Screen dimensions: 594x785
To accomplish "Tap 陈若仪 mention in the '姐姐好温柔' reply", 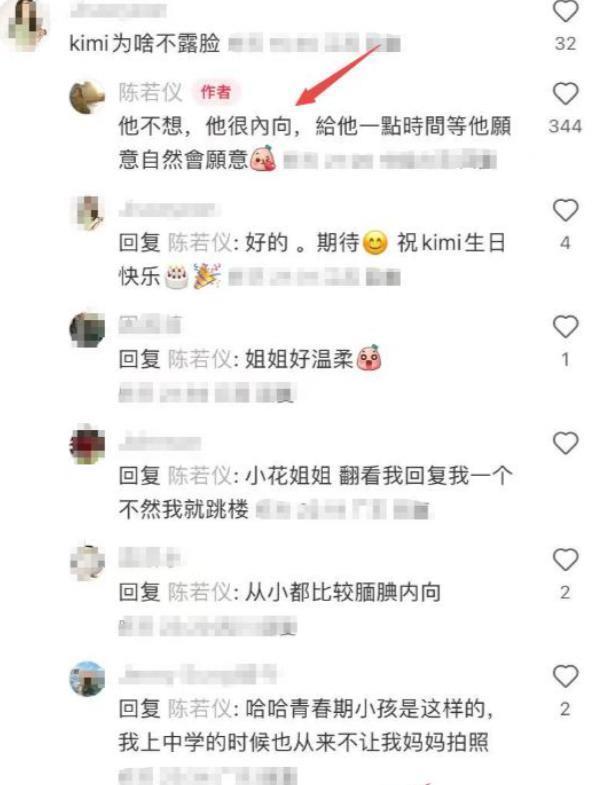I will tap(199, 359).
